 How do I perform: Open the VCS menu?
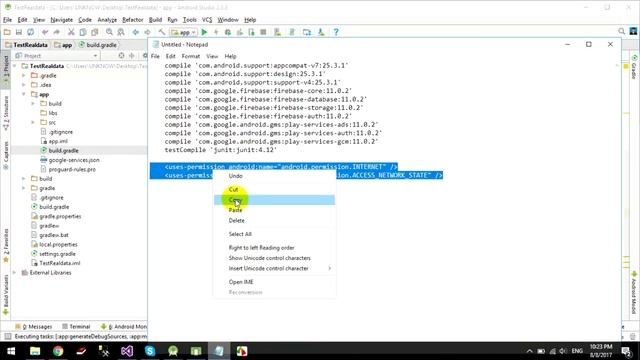(207, 20)
